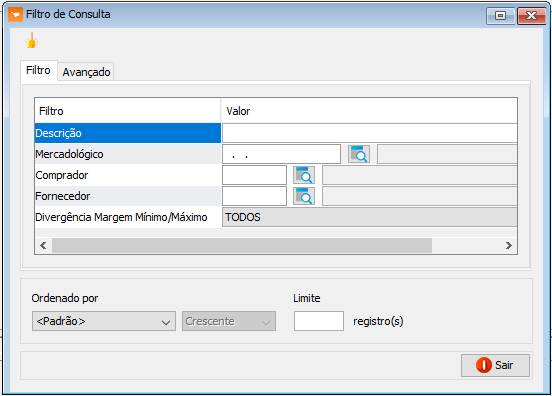
Task: Click the Mercadológico code input field
Action: click(x=281, y=154)
